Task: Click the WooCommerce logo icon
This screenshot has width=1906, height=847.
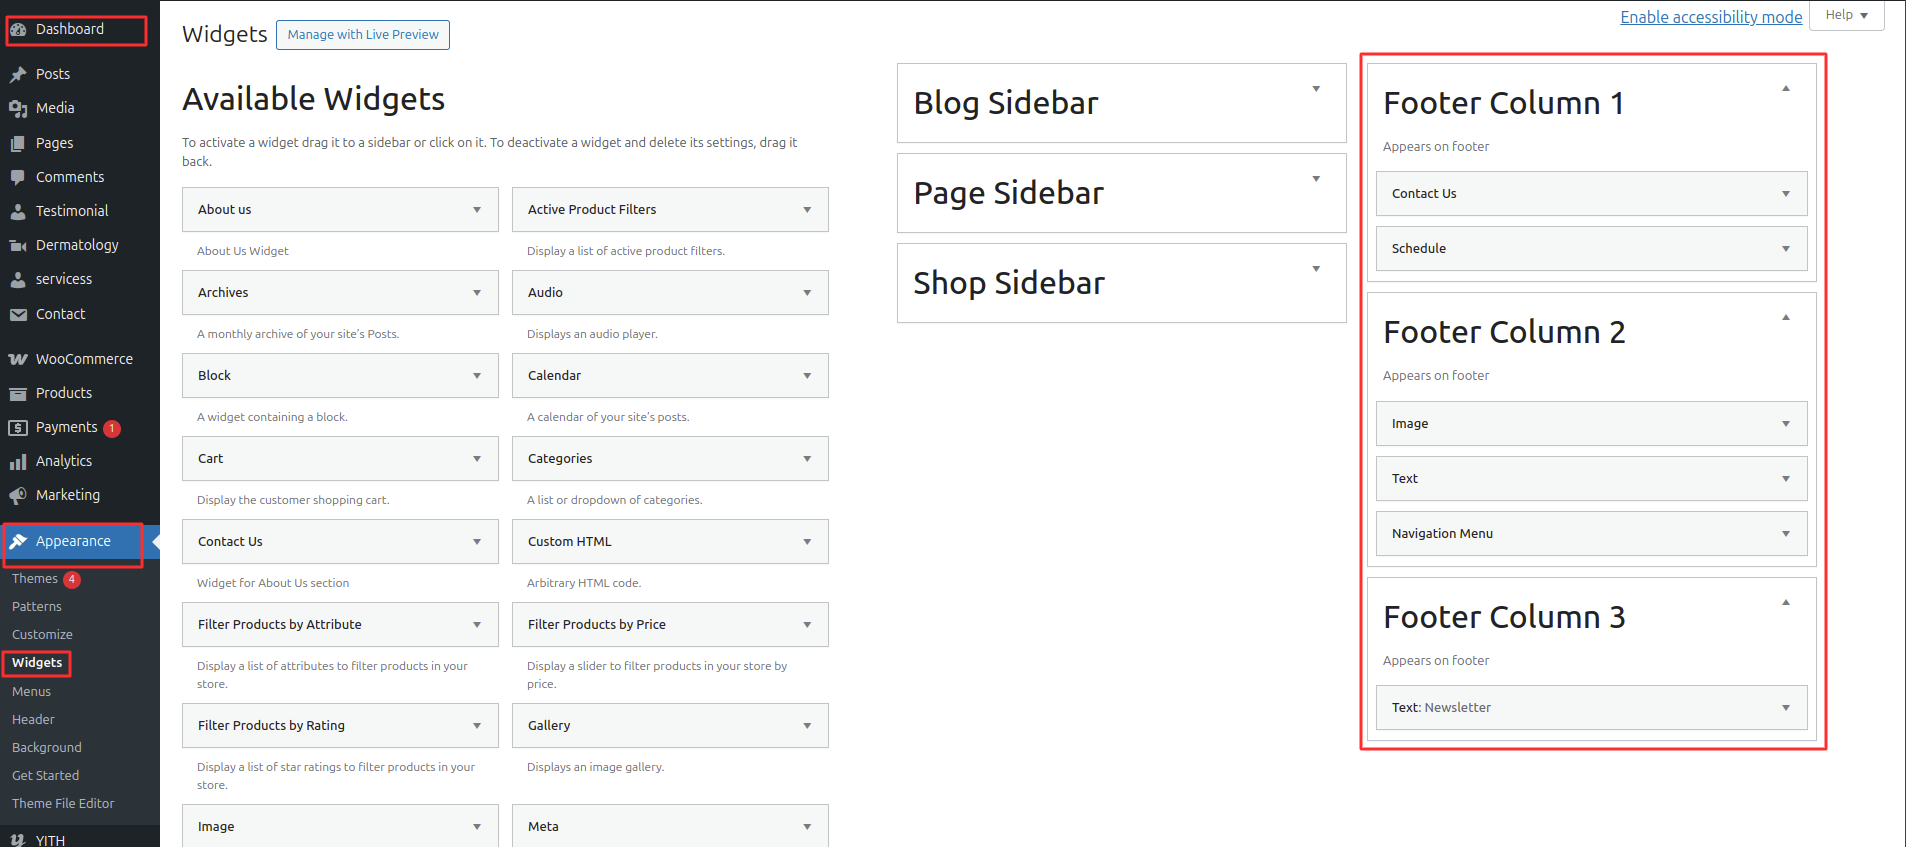Action: (18, 359)
